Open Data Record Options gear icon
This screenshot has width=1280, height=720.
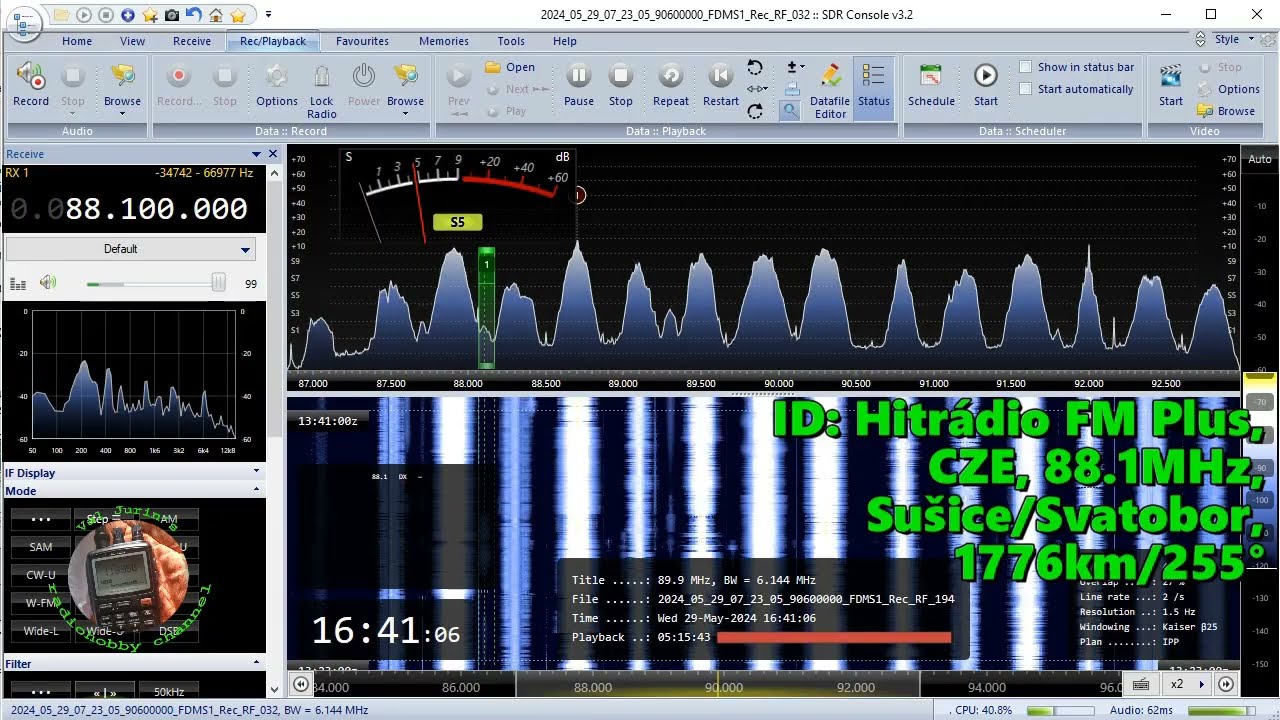click(276, 76)
